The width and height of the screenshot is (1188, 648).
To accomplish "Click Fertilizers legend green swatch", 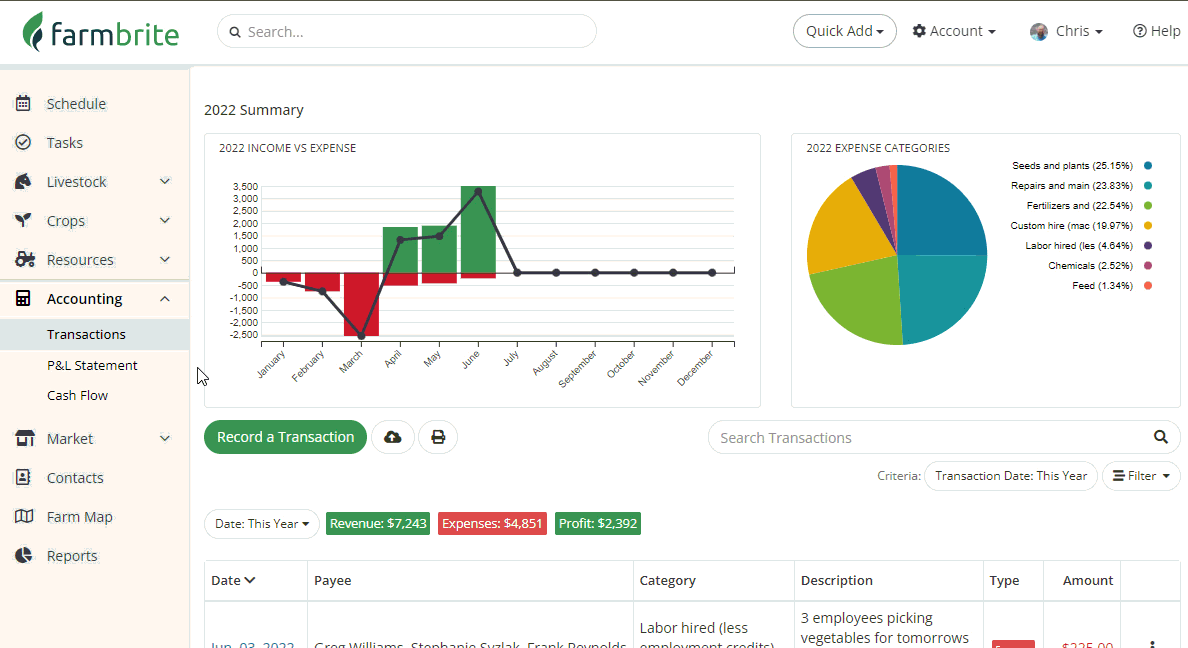I will [x=1148, y=205].
